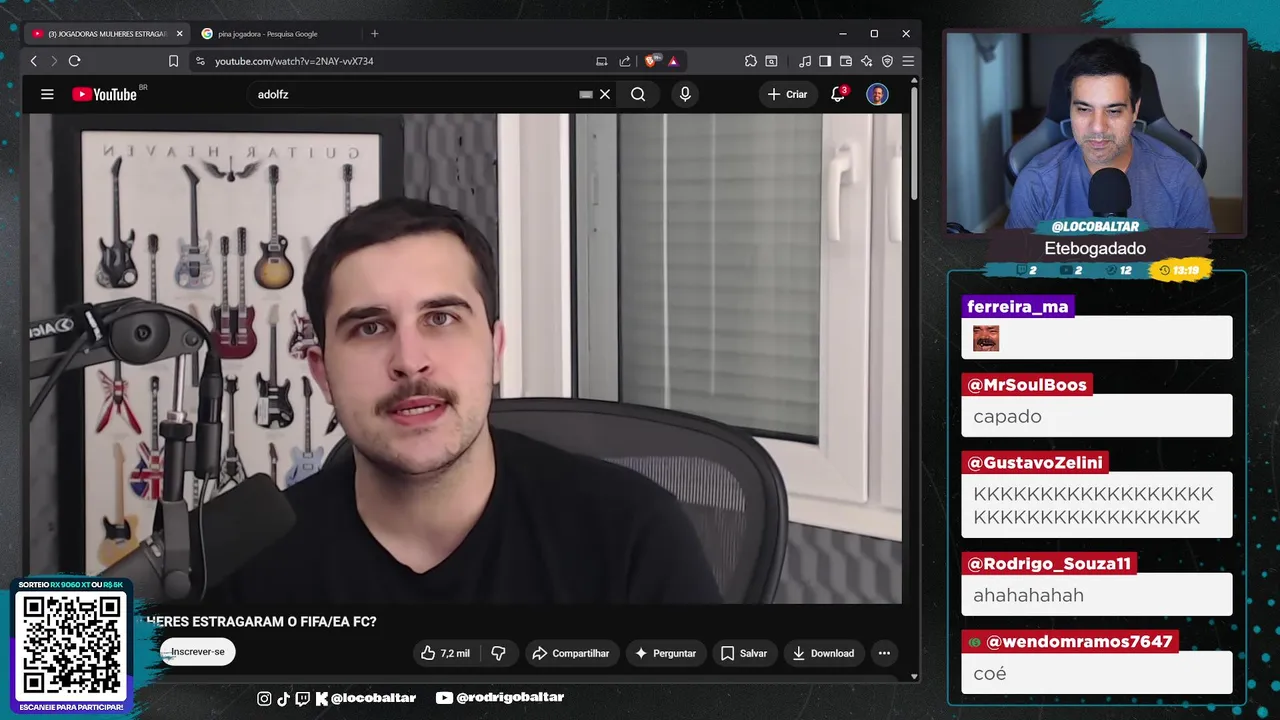Screen dimensions: 1280x720
Task: Open the Brave VPN shield icon
Action: coord(887,61)
